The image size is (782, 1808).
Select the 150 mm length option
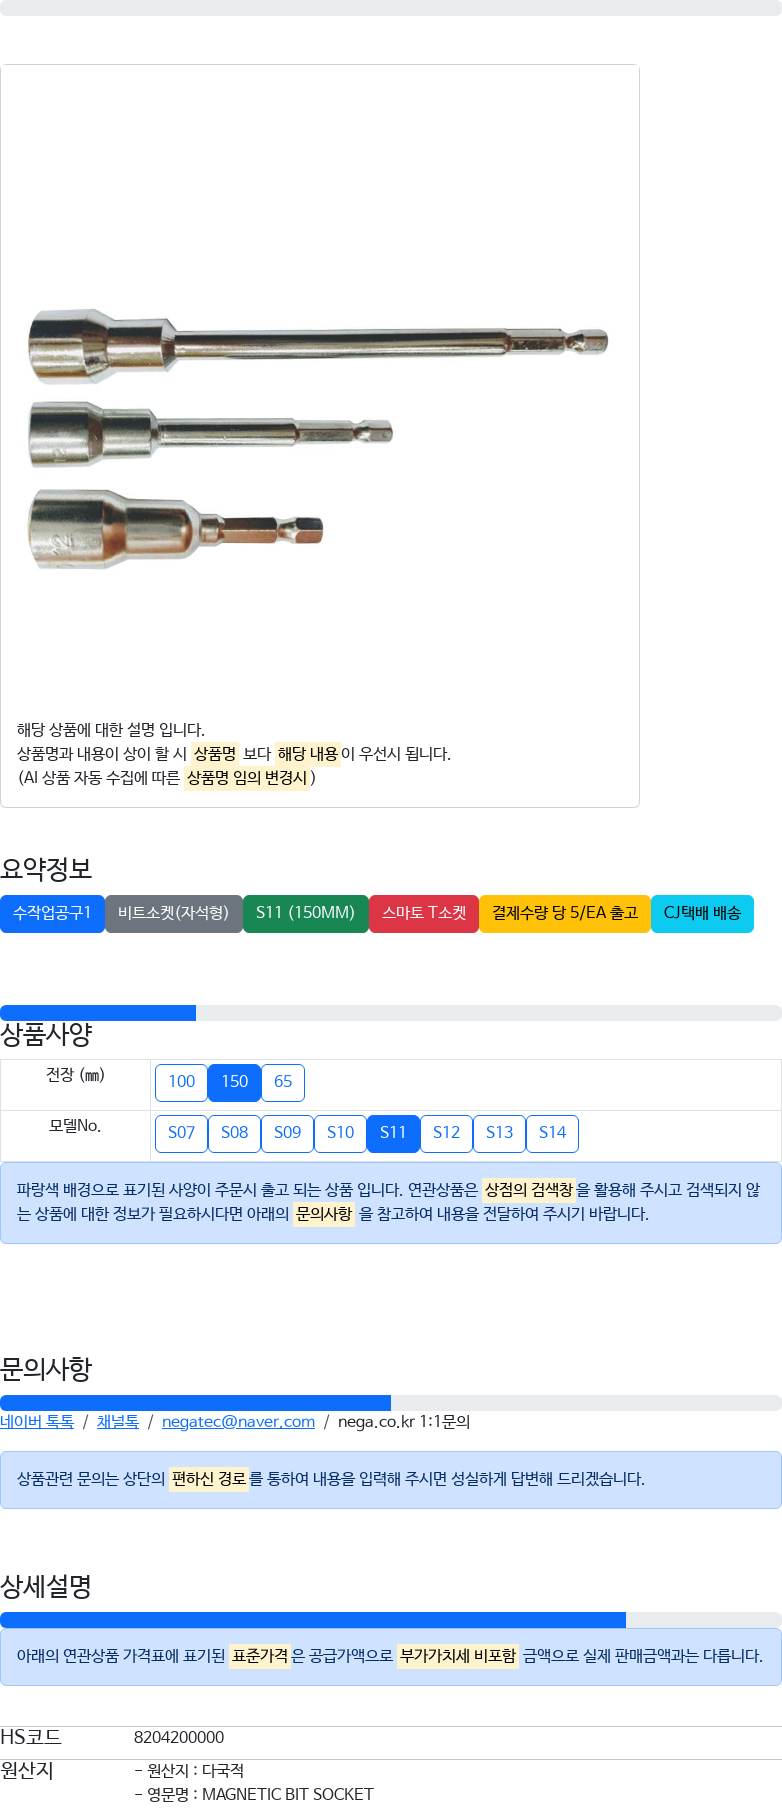[x=234, y=1082]
